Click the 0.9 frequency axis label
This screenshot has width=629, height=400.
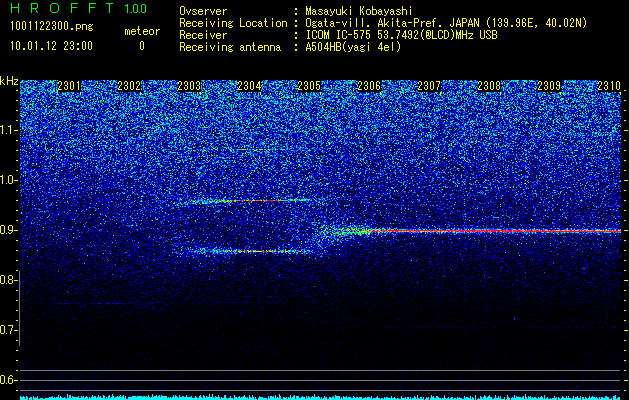click(x=9, y=230)
